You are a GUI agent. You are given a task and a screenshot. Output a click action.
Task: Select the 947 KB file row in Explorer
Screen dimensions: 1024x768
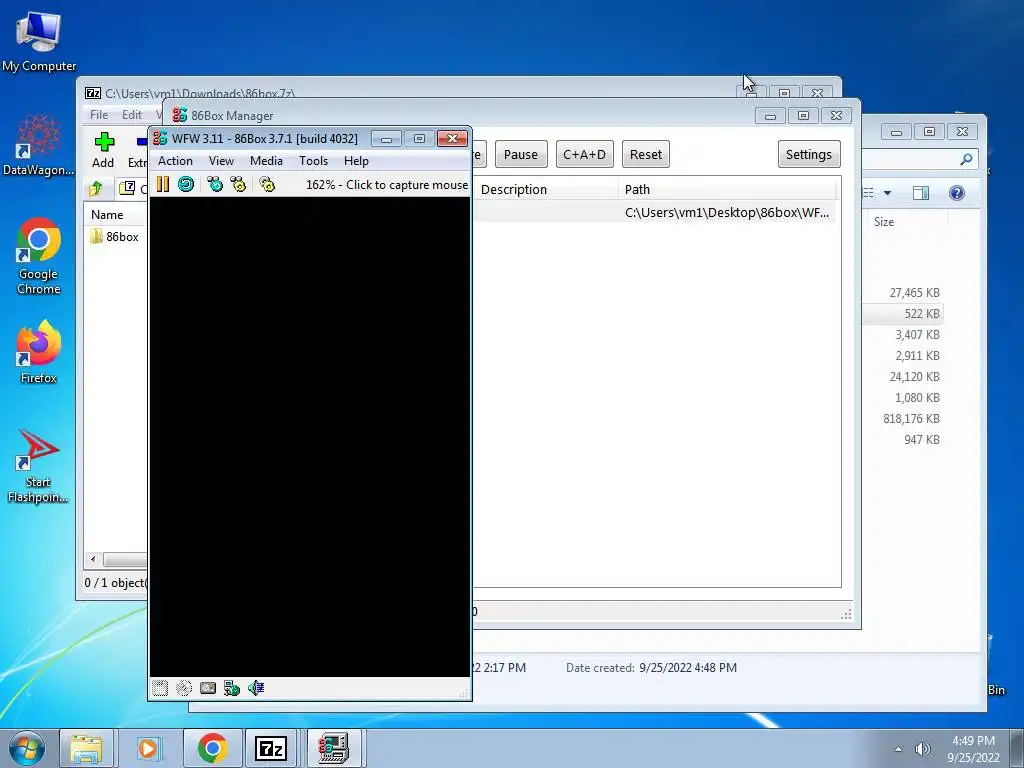coord(903,440)
